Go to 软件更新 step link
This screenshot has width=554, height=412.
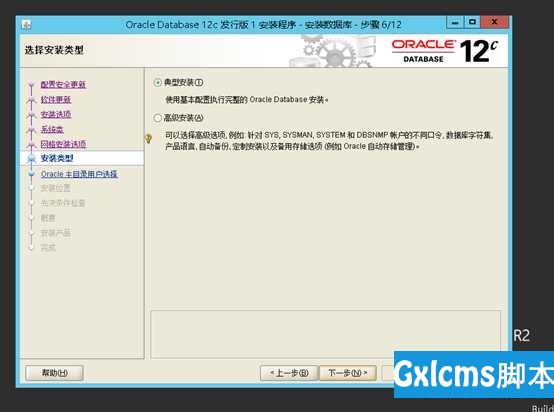56,100
